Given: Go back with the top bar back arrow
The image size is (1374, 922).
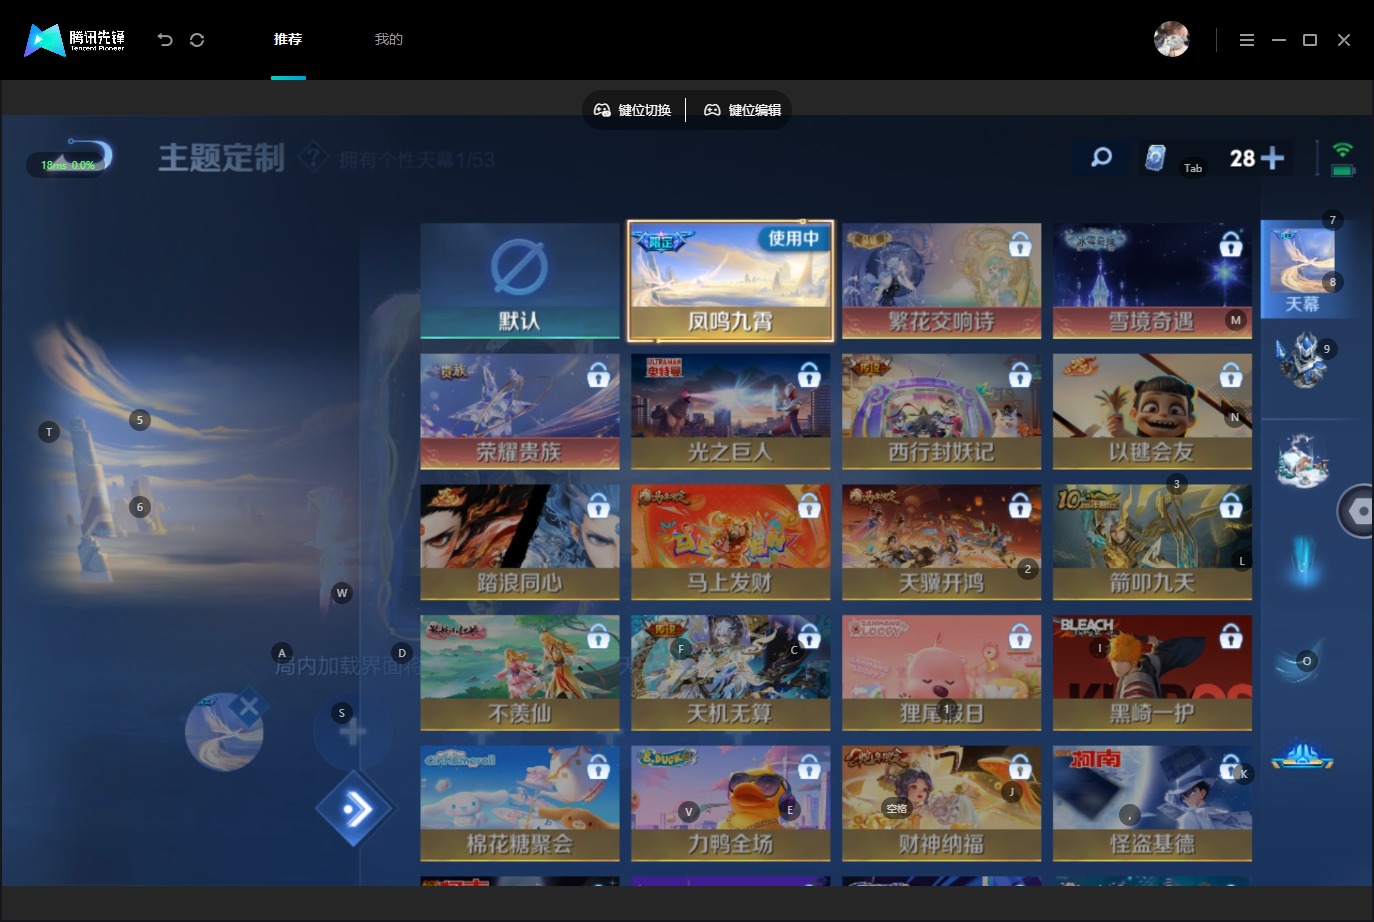Looking at the screenshot, I should (165, 40).
